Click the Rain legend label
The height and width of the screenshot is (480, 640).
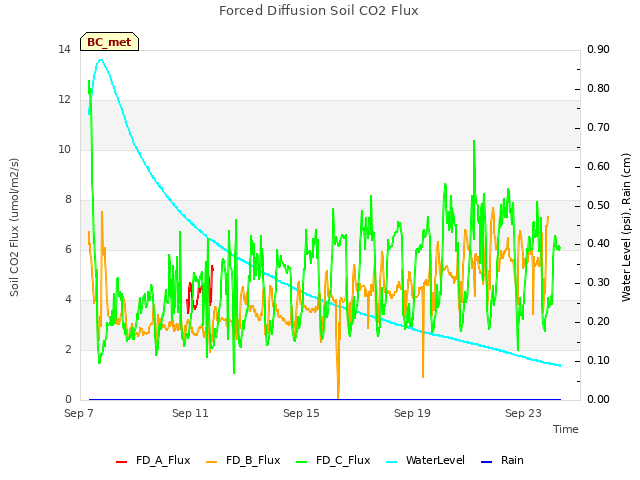click(x=512, y=460)
